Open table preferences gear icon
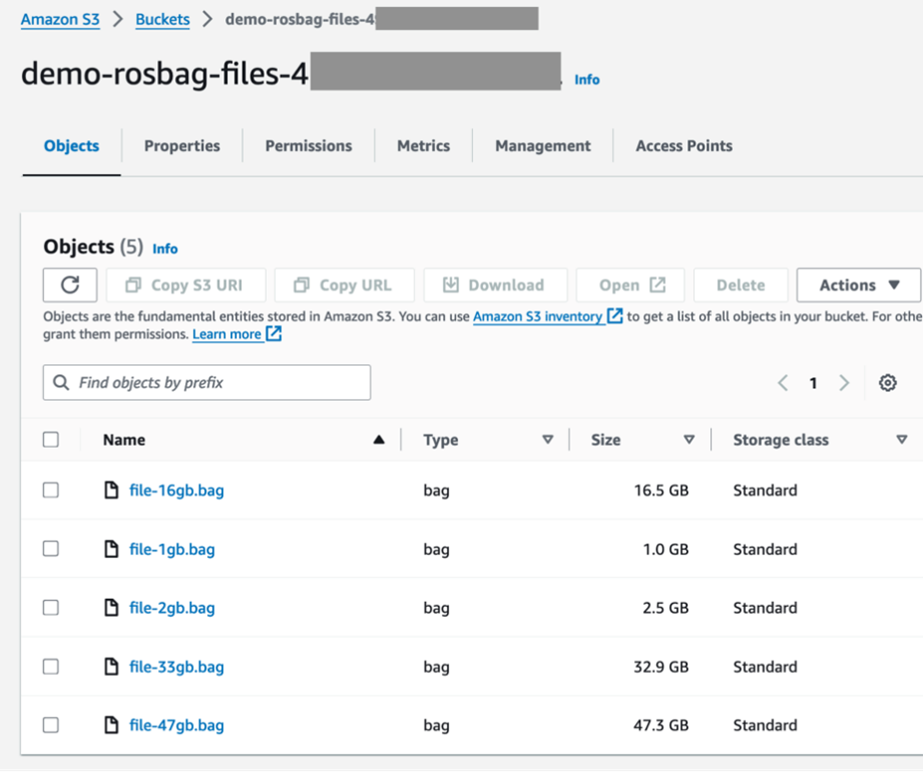Viewport: 923px width, 776px height. coord(888,383)
